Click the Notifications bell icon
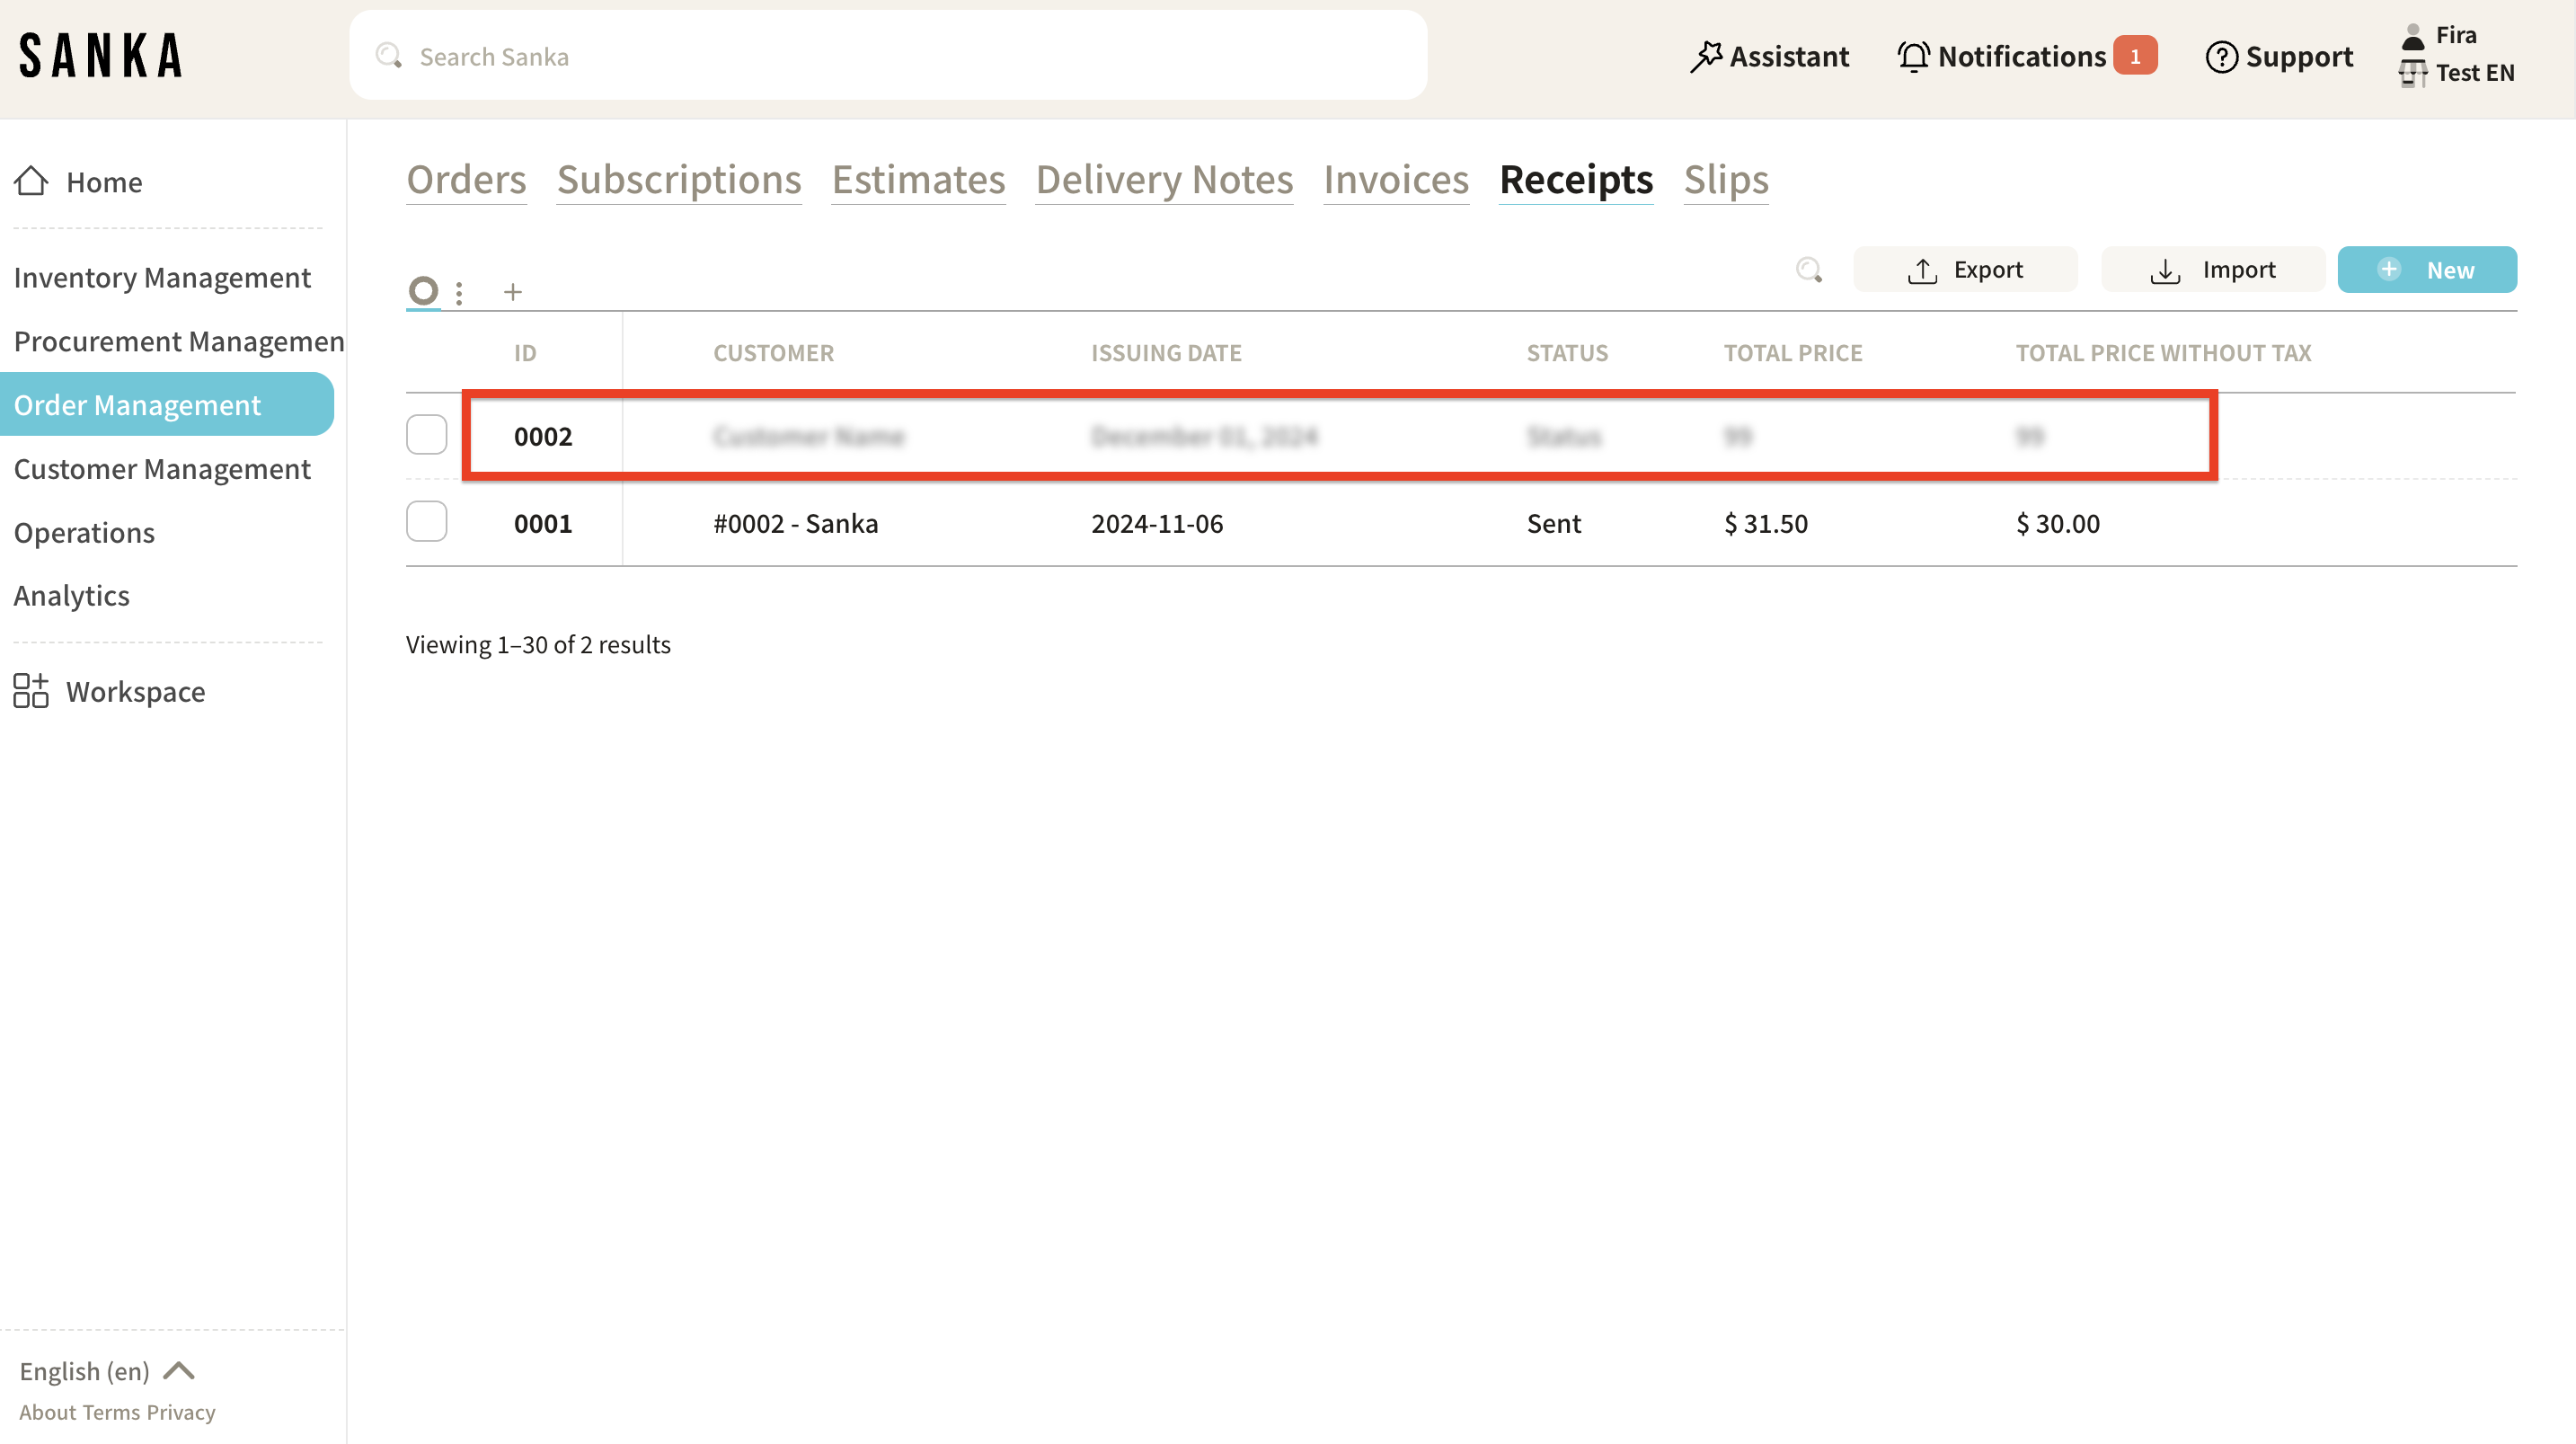Viewport: 2576px width, 1444px height. pos(1914,56)
